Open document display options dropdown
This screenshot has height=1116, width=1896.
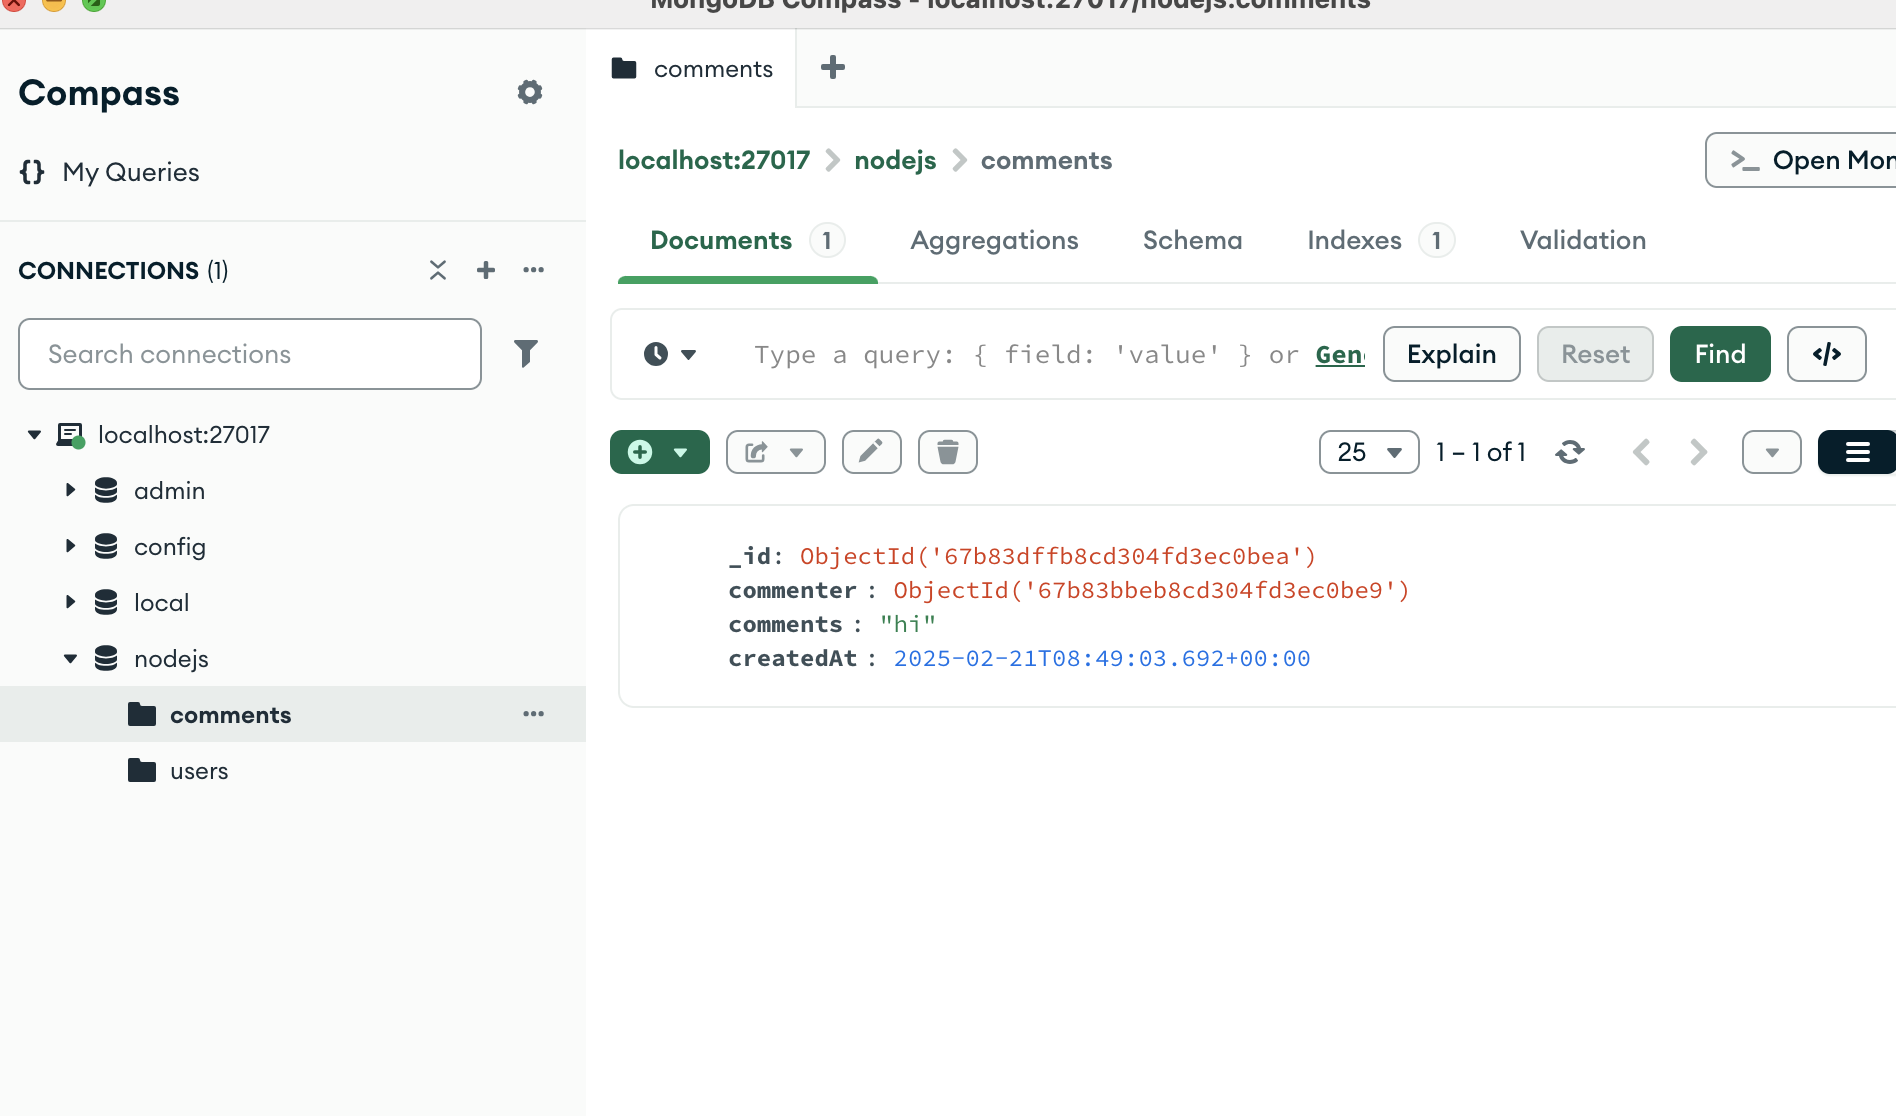point(1772,452)
